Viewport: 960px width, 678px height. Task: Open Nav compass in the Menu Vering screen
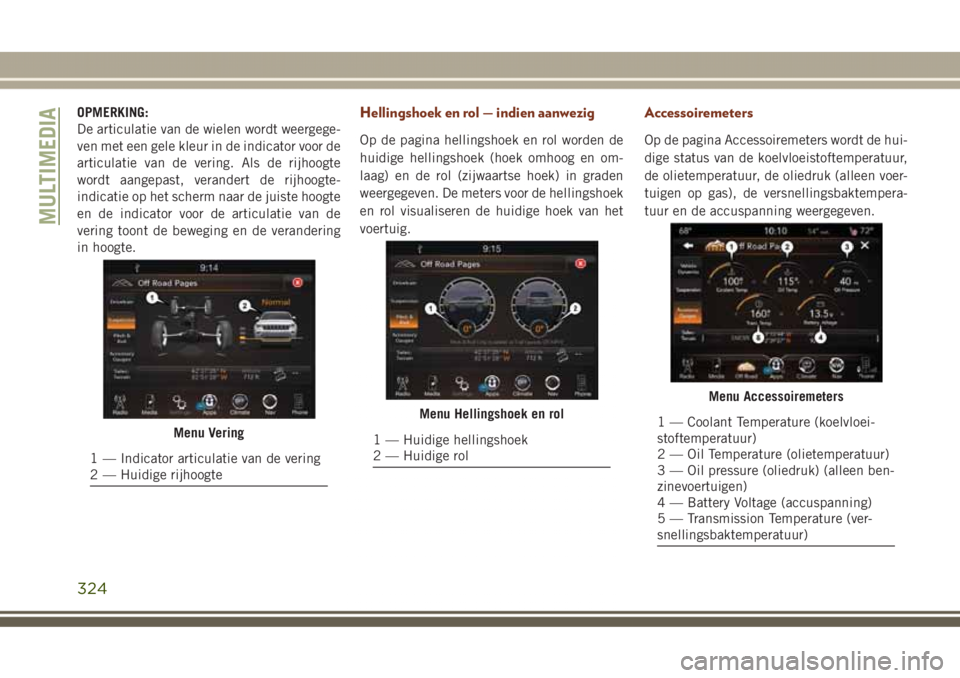point(269,404)
